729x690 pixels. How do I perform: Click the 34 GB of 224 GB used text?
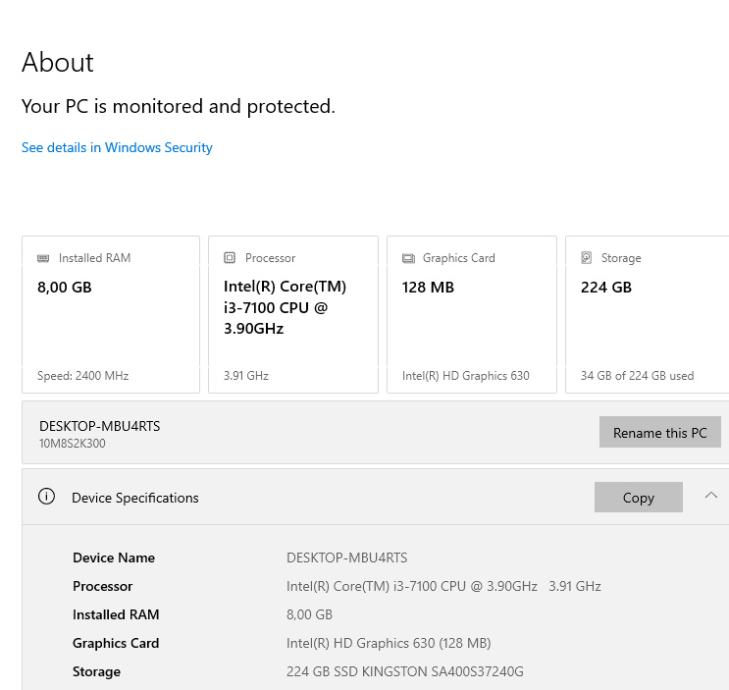636,375
